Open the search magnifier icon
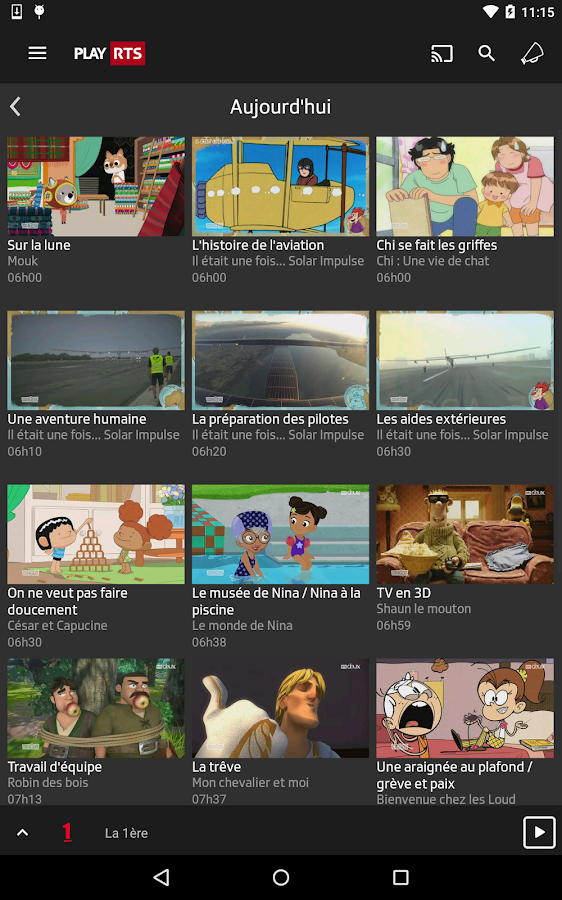Image resolution: width=562 pixels, height=900 pixels. pyautogui.click(x=487, y=53)
